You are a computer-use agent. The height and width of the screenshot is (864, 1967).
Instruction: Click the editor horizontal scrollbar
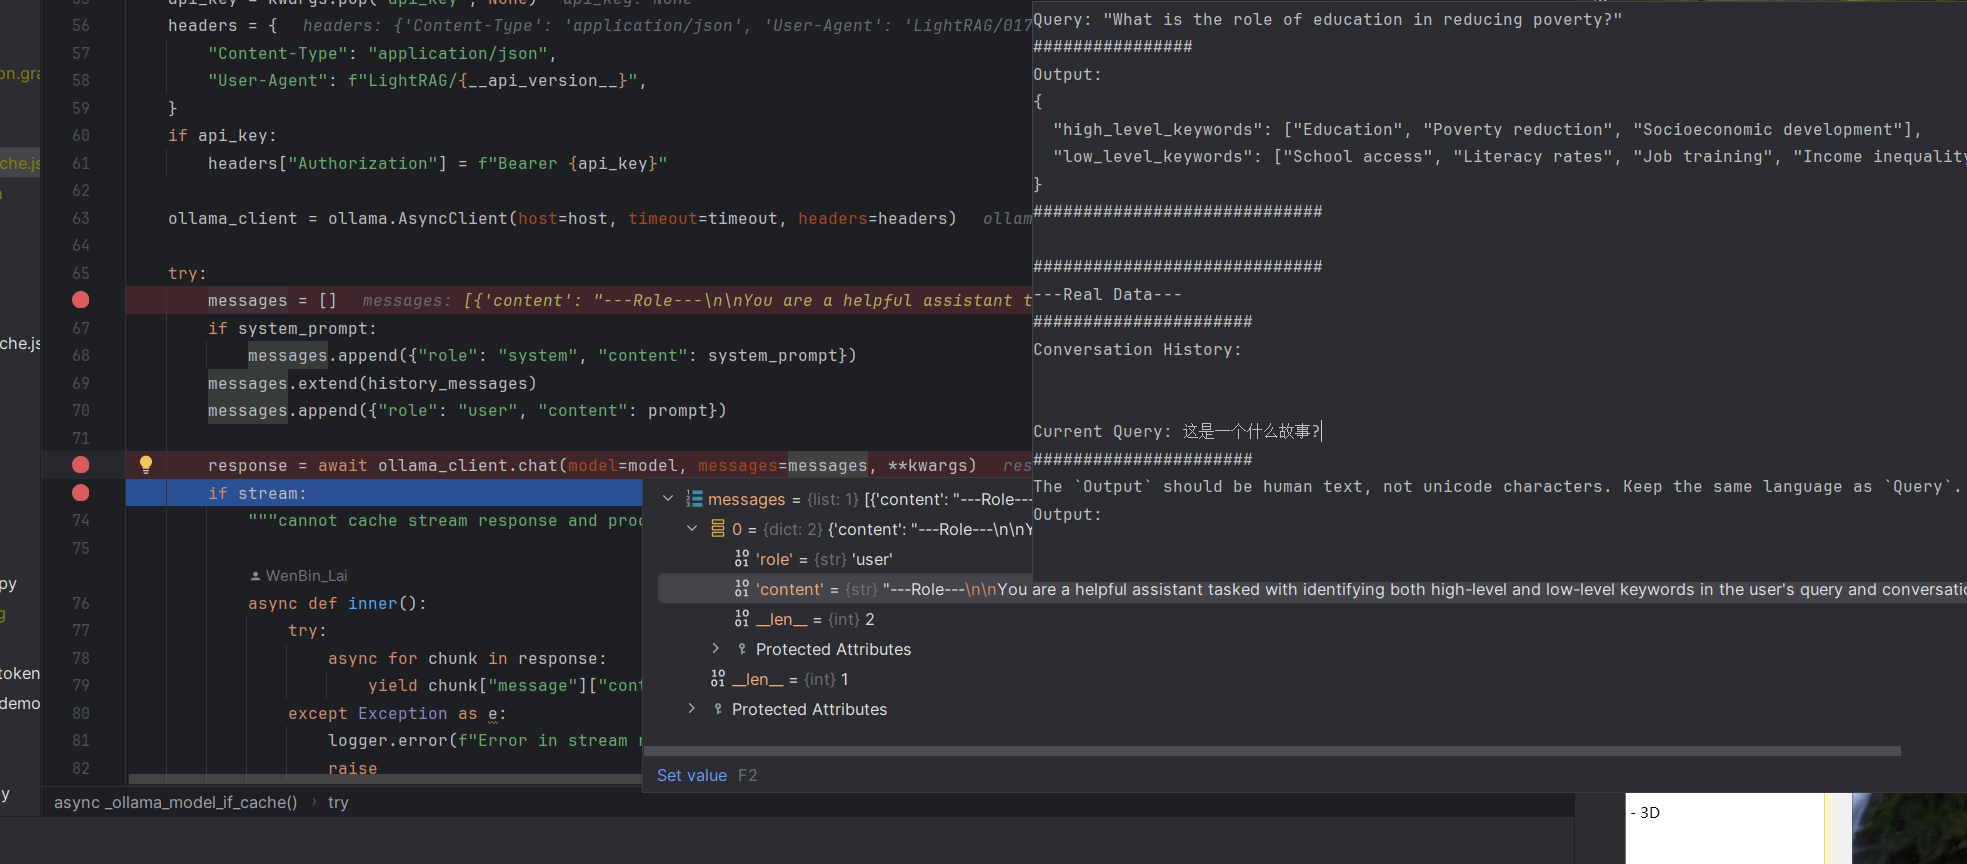(385, 779)
